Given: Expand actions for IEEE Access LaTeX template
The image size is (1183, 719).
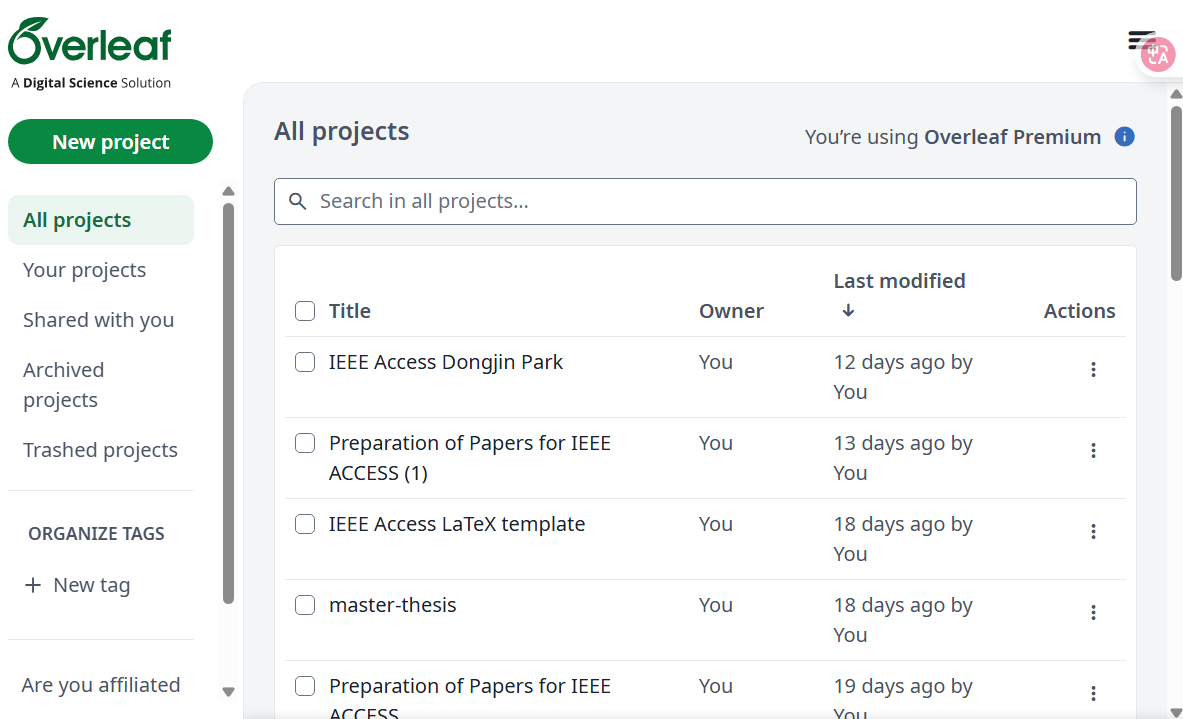Looking at the screenshot, I should (x=1093, y=531).
